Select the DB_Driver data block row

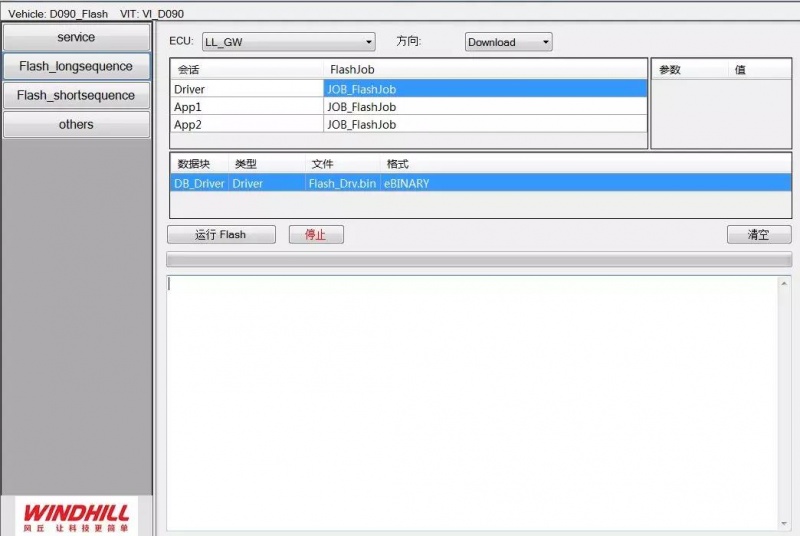click(199, 183)
